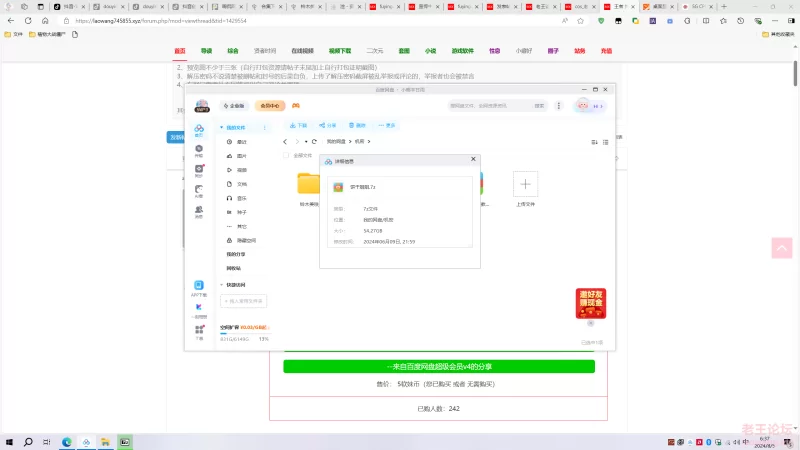Open the sync icon with red dot in sidebar
The width and height of the screenshot is (800, 450).
click(x=199, y=170)
